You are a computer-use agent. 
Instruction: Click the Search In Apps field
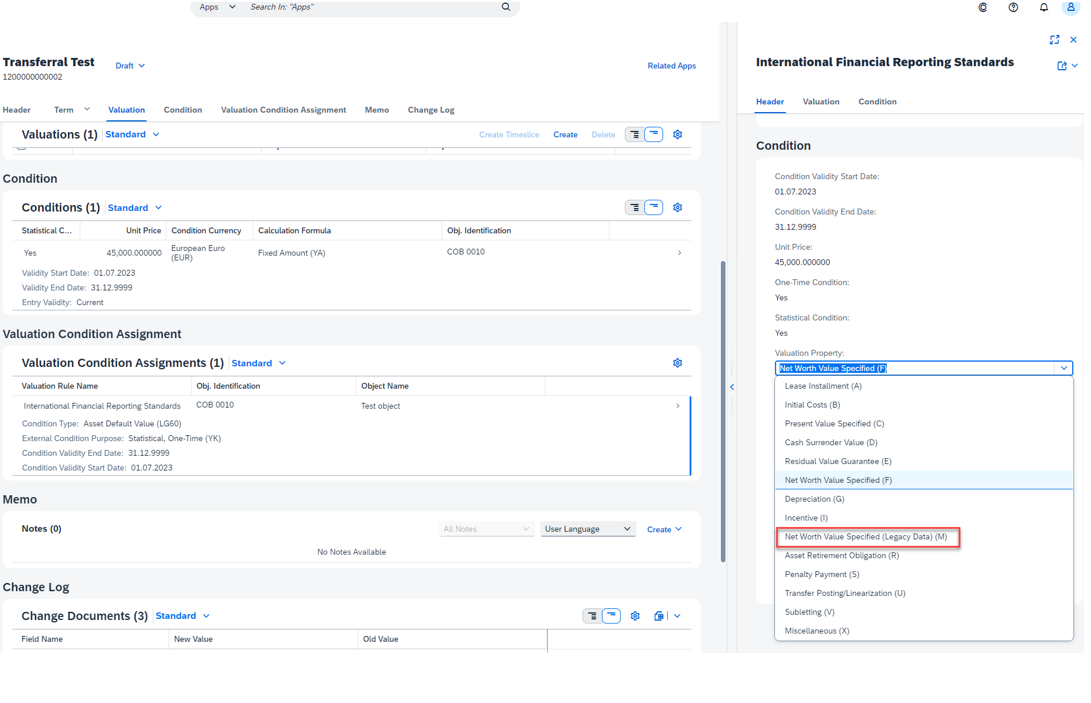[372, 7]
